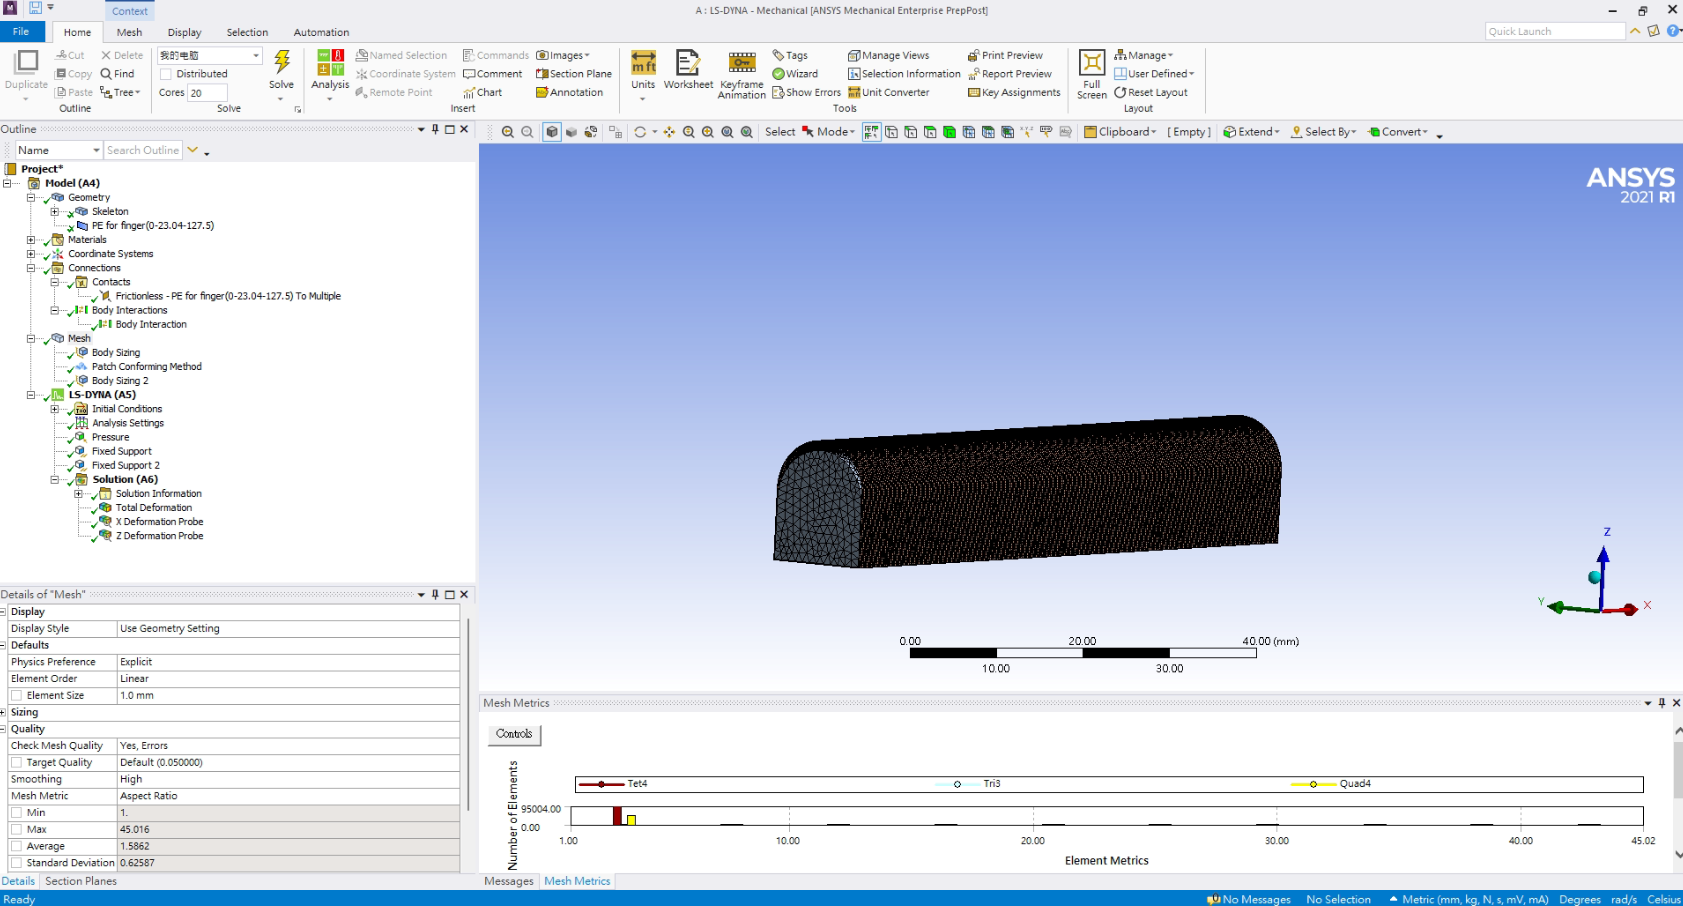This screenshot has height=906, width=1683.
Task: Open the Display ribbon tab
Action: pos(184,32)
